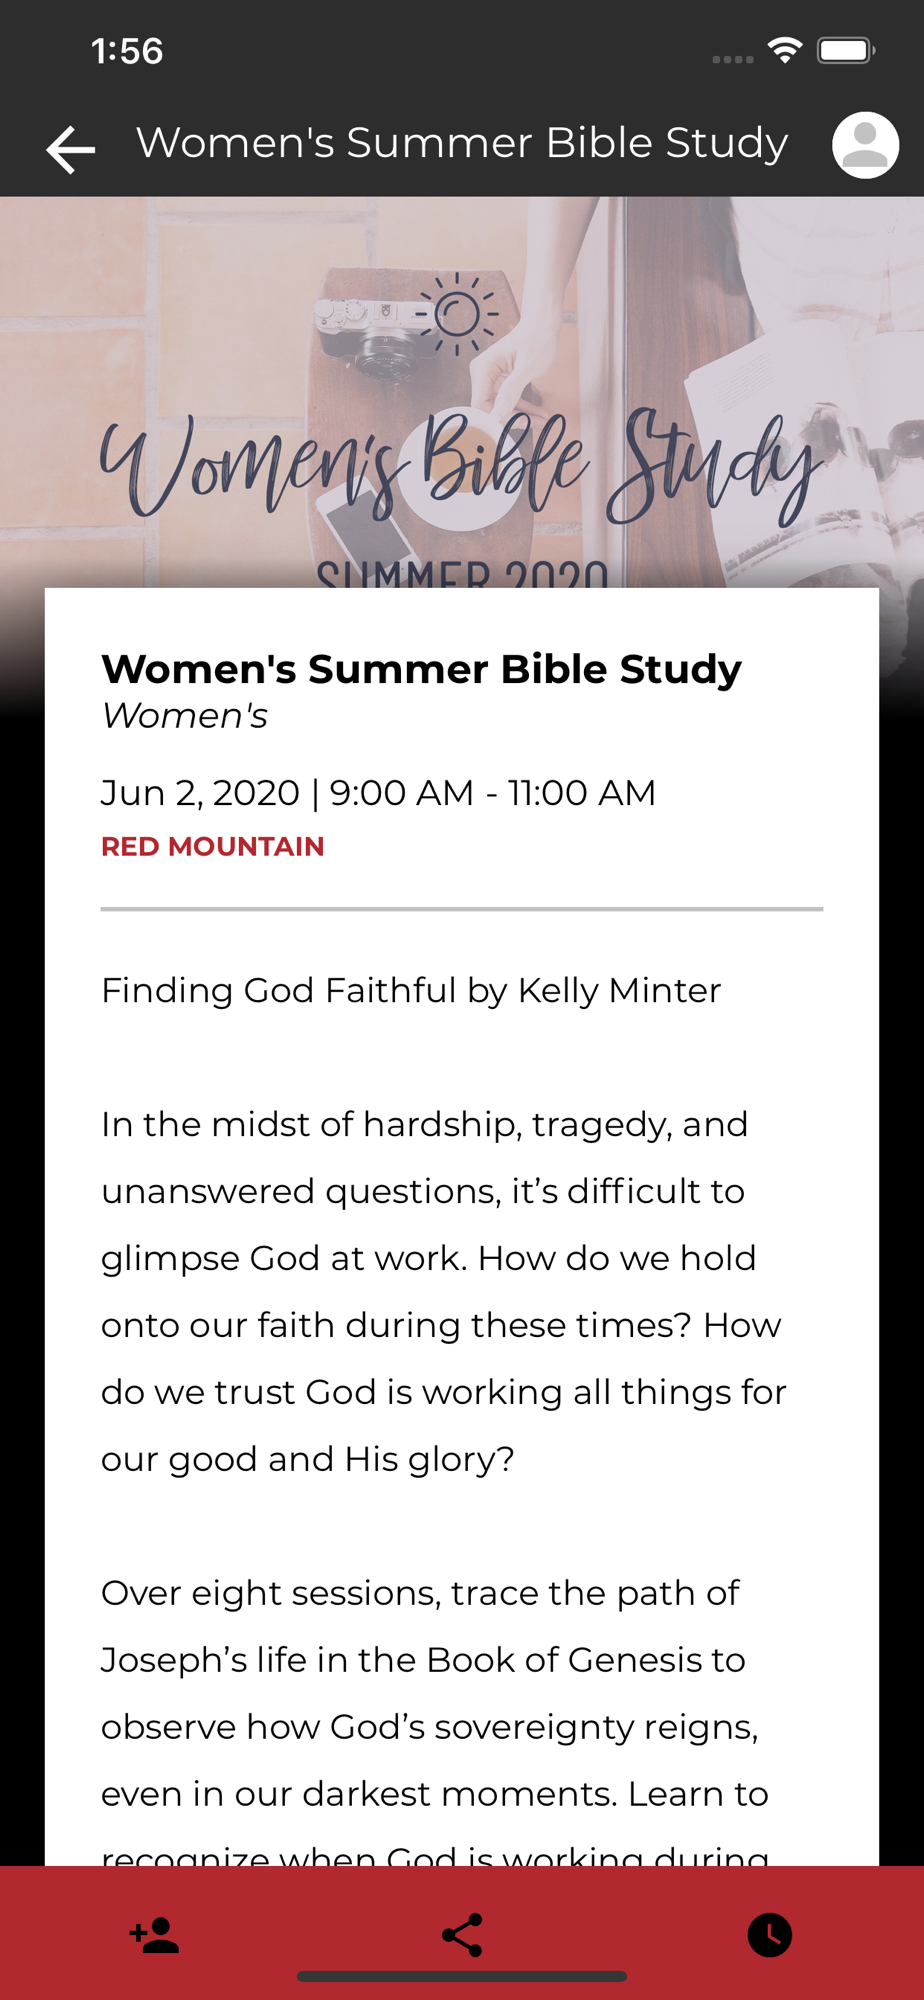
Task: Tap the Jun 2, 2020 date line
Action: point(378,793)
